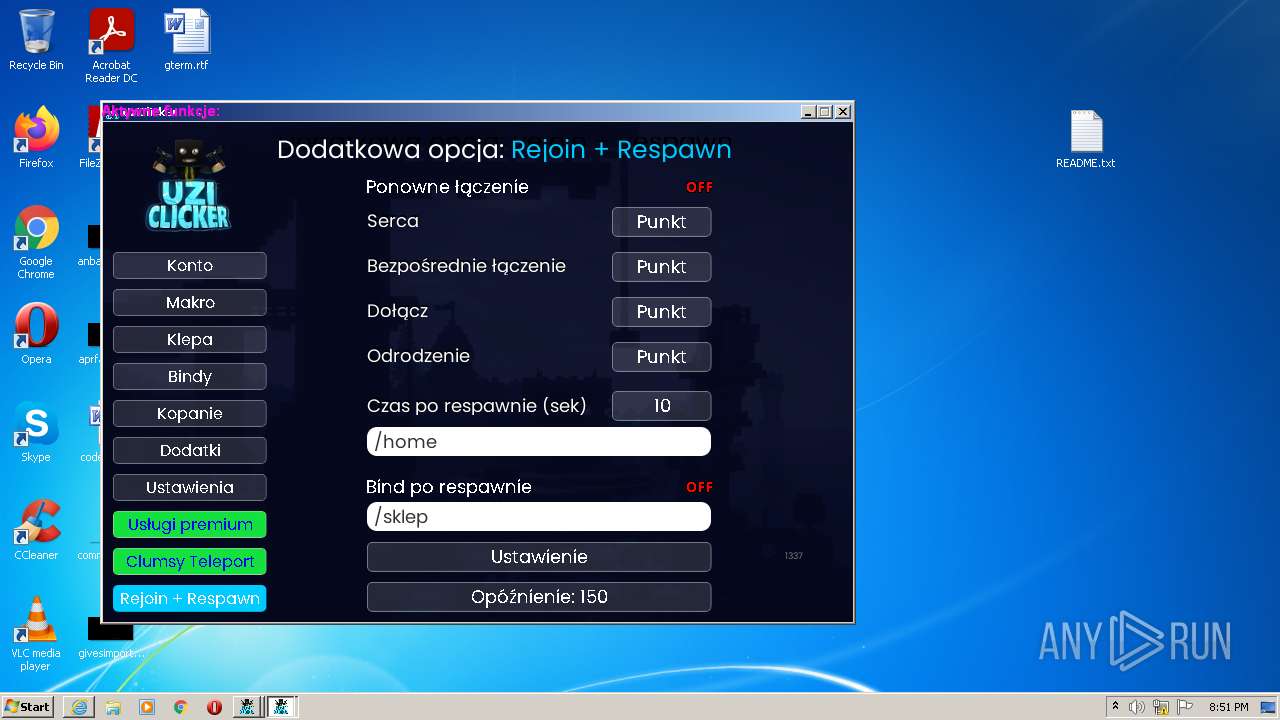Viewport: 1280px width, 720px height.
Task: Switch to first Uzi Clicker taskbar window
Action: 246,707
